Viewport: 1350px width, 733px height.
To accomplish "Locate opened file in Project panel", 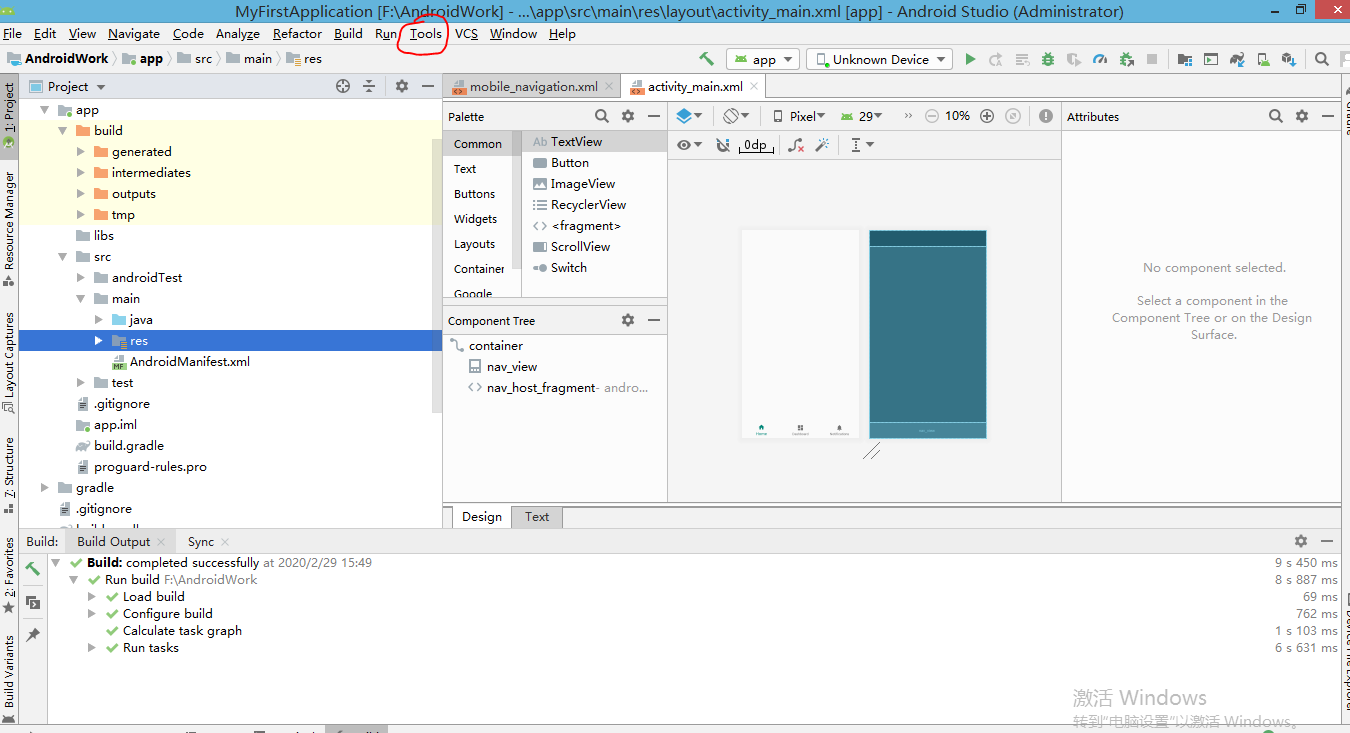I will 343,86.
